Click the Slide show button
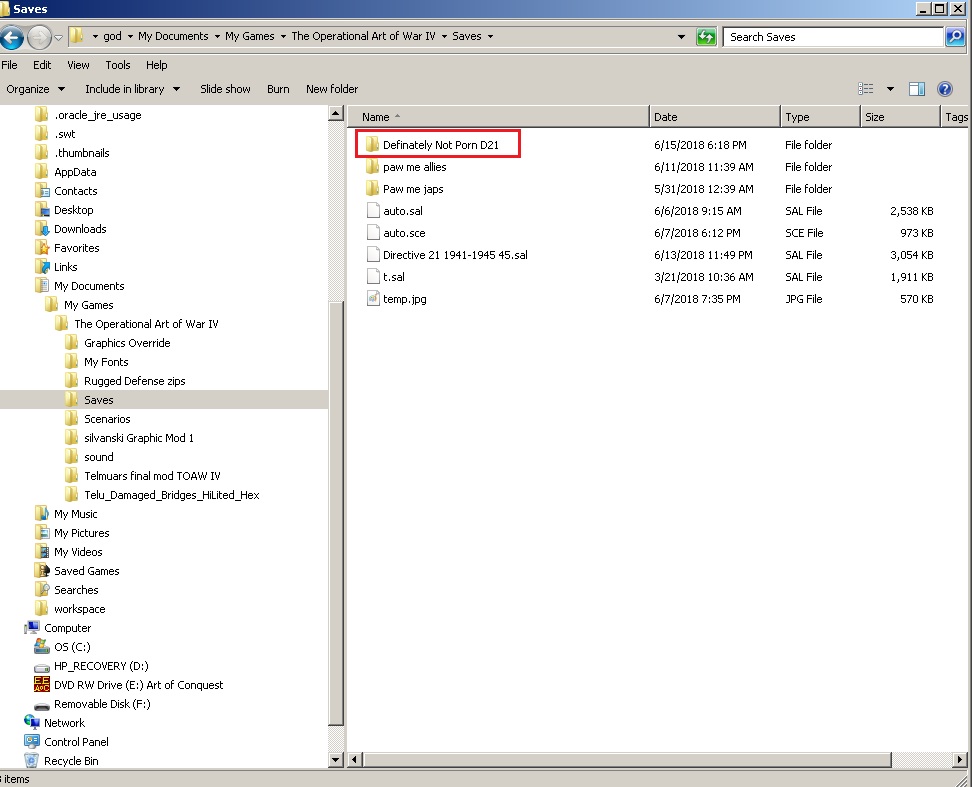The image size is (972, 787). pos(225,89)
